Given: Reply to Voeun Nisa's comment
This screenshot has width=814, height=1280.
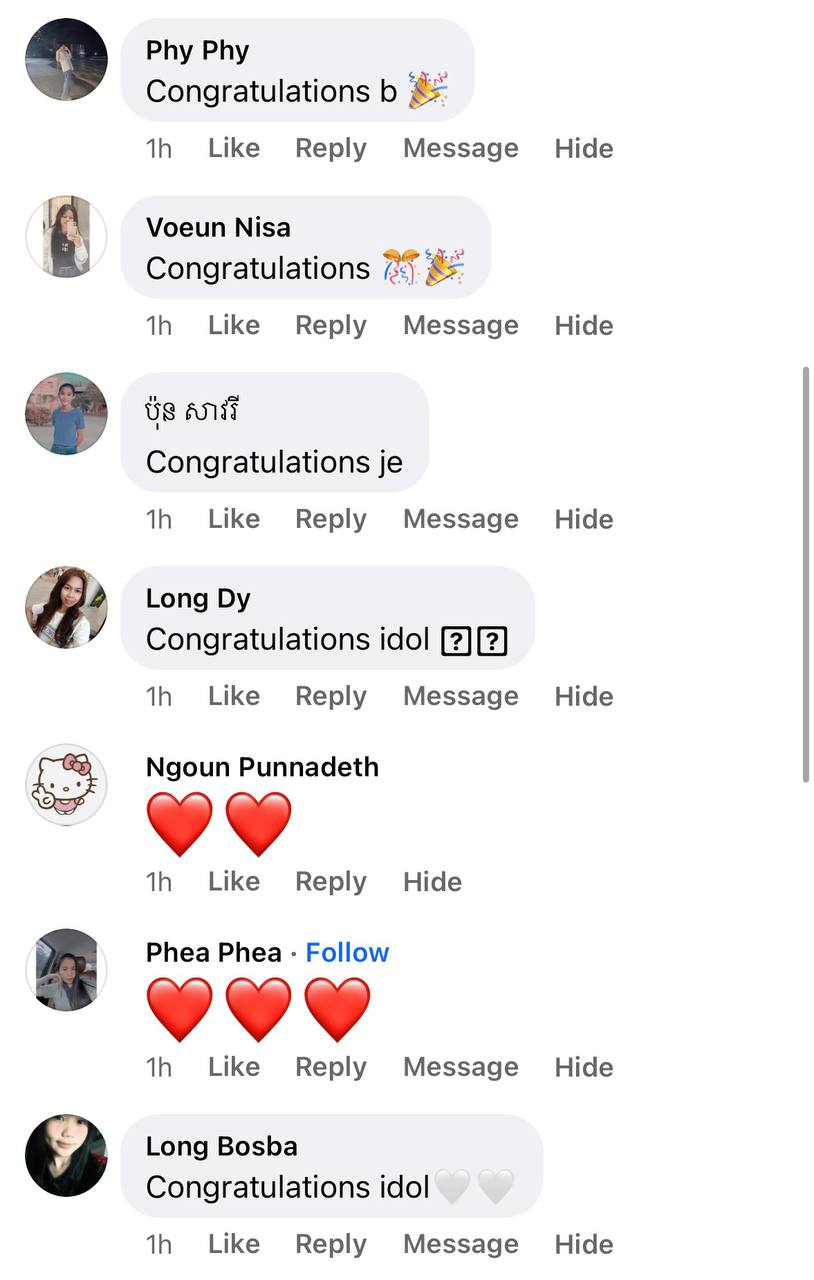Looking at the screenshot, I should [331, 326].
